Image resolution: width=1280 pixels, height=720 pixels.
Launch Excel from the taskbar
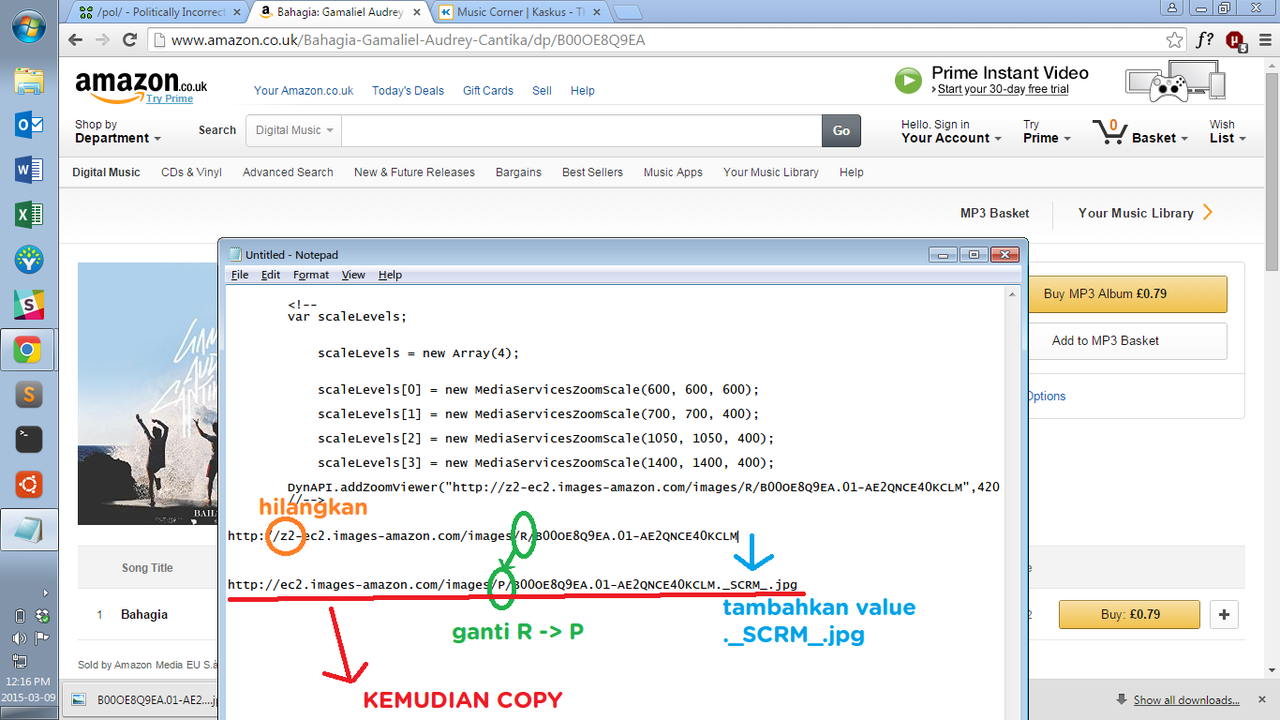(x=28, y=215)
